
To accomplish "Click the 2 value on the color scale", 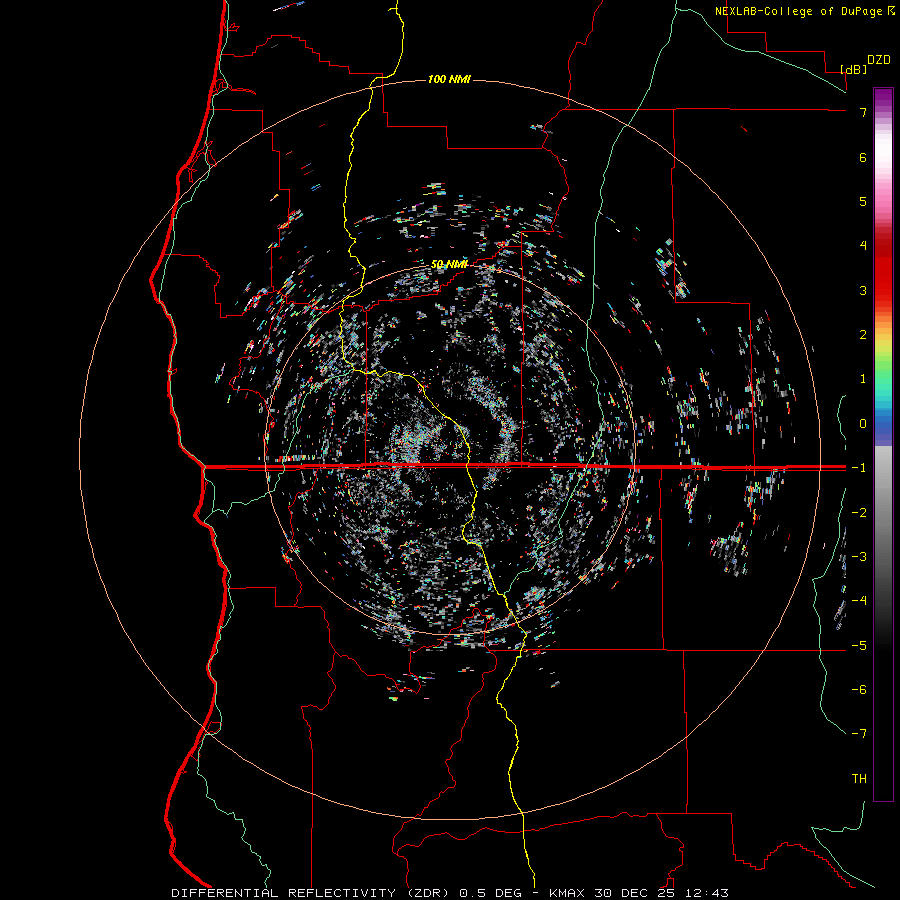I will [863, 335].
